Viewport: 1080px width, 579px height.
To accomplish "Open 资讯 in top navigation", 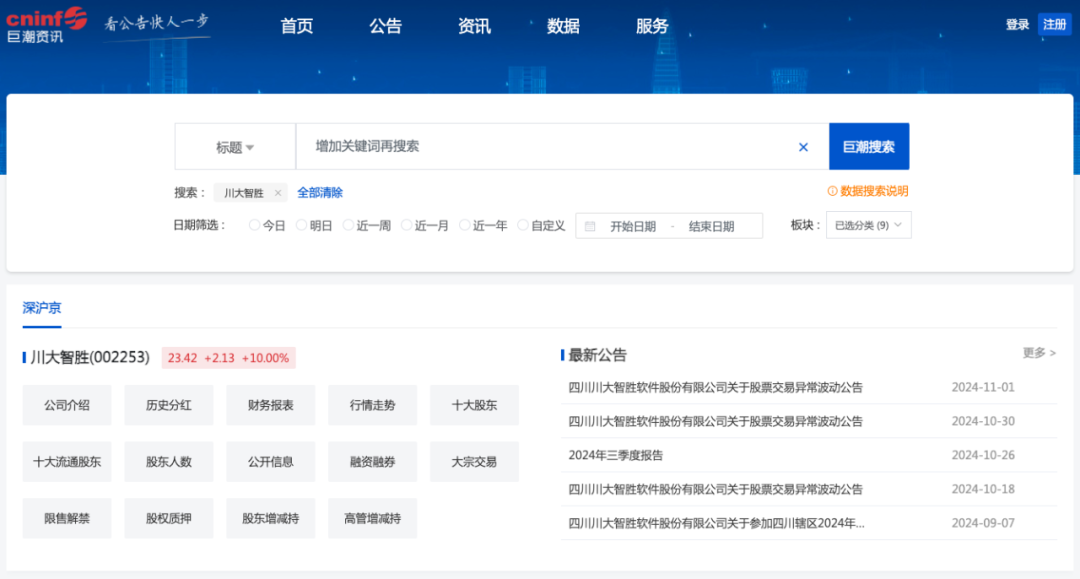I will point(475,26).
